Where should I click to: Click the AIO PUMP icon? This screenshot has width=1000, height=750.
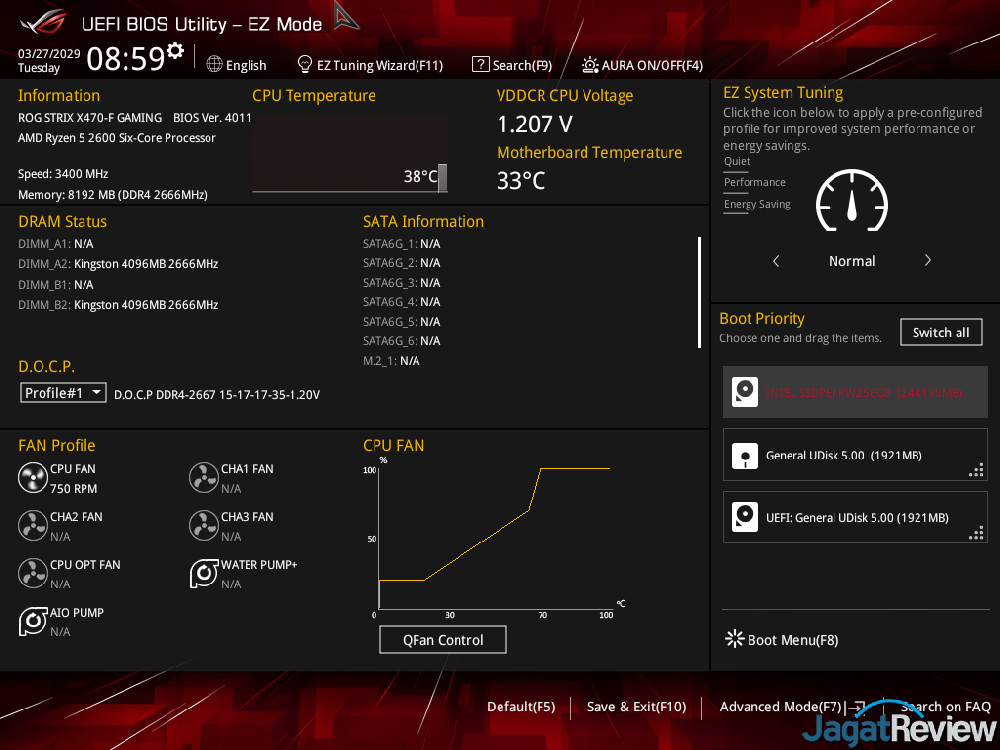tap(33, 622)
